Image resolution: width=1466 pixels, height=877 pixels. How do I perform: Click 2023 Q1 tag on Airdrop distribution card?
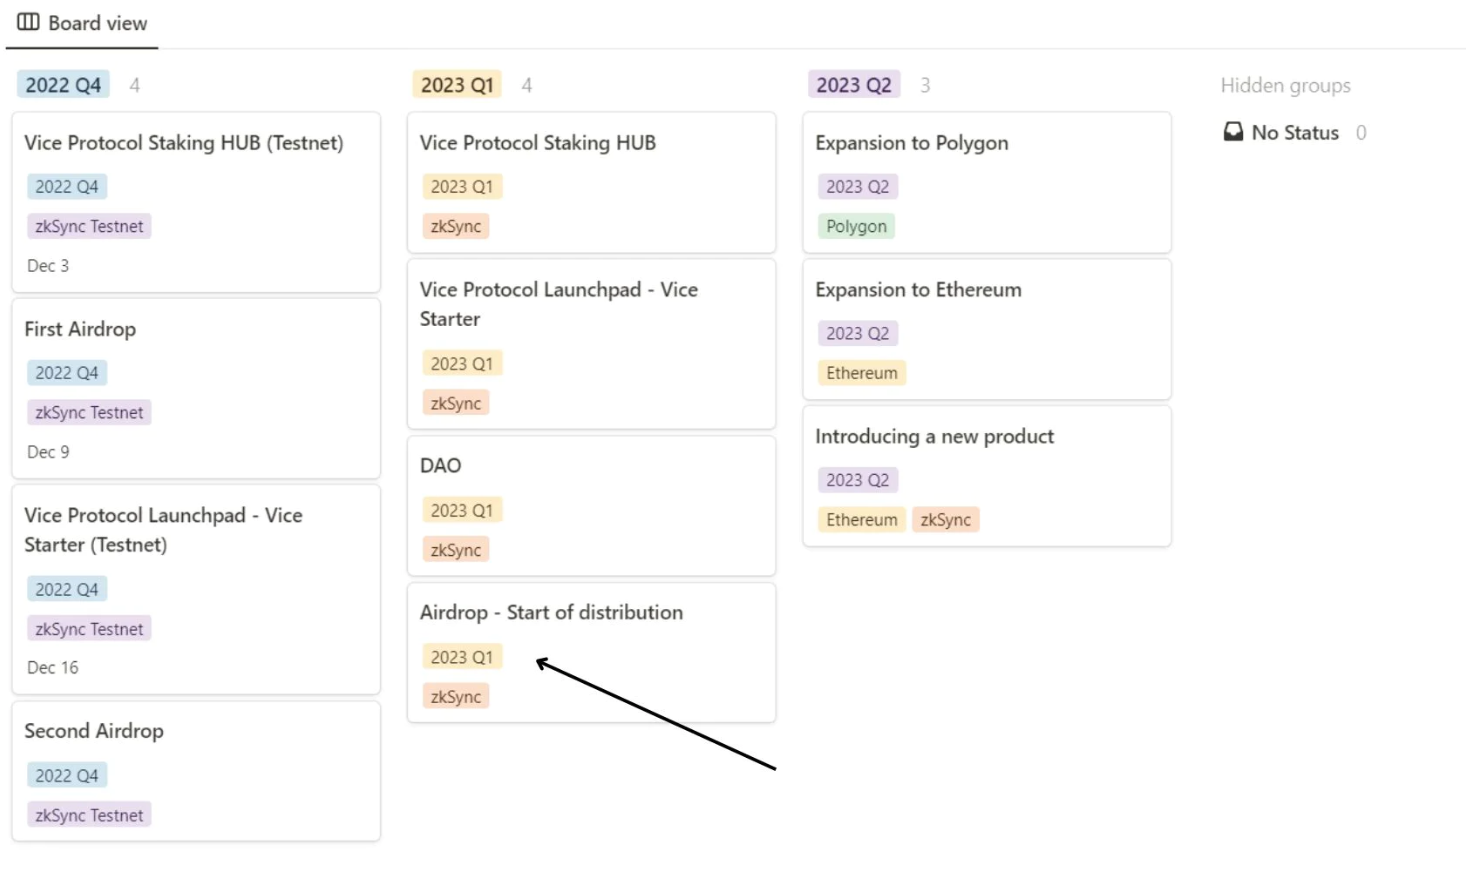coord(462,657)
